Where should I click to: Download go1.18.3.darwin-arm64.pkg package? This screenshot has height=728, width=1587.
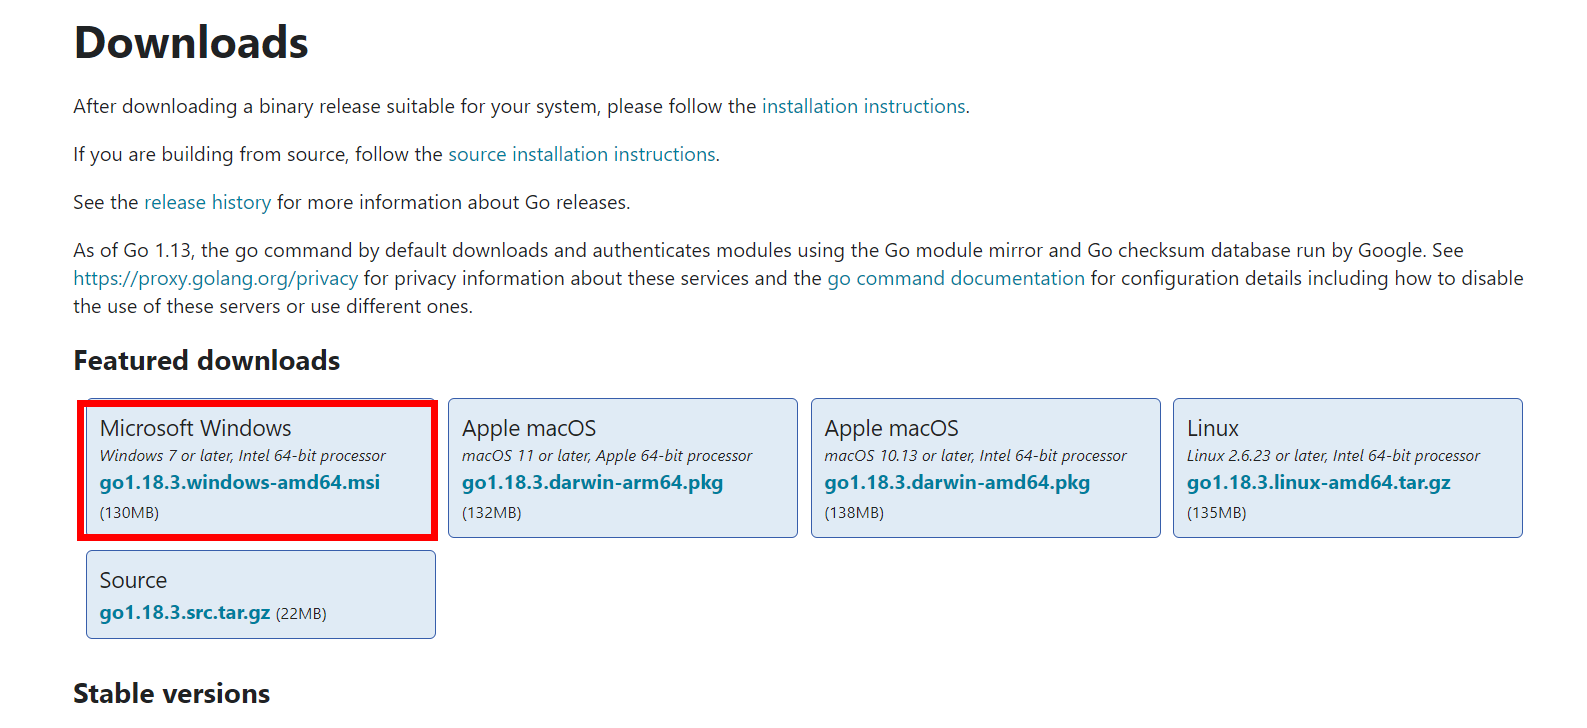coord(592,483)
